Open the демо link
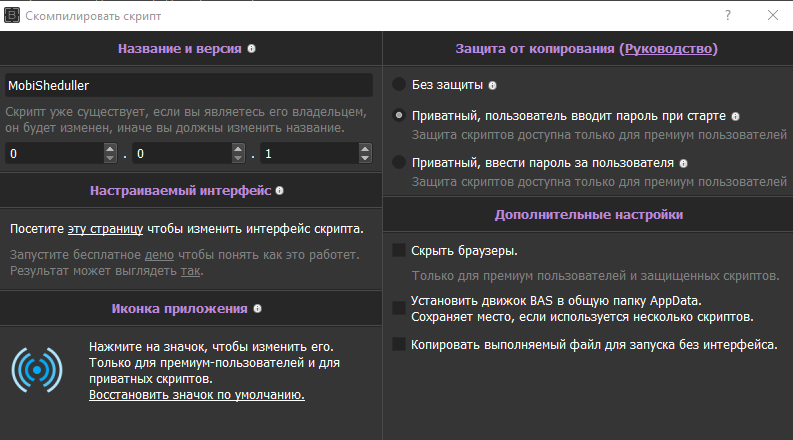The width and height of the screenshot is (793, 440). pos(159,255)
